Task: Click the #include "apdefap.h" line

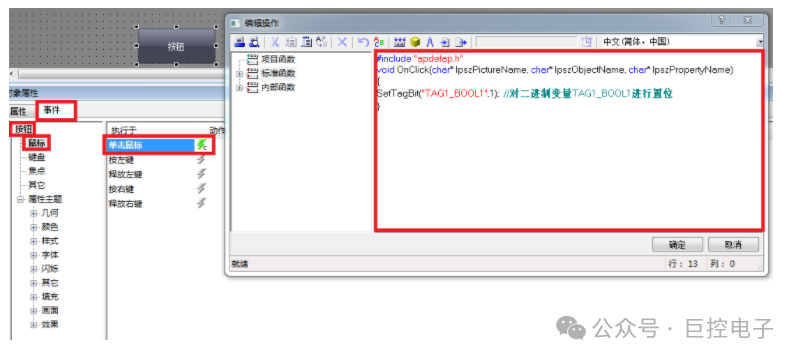Action: coord(420,59)
